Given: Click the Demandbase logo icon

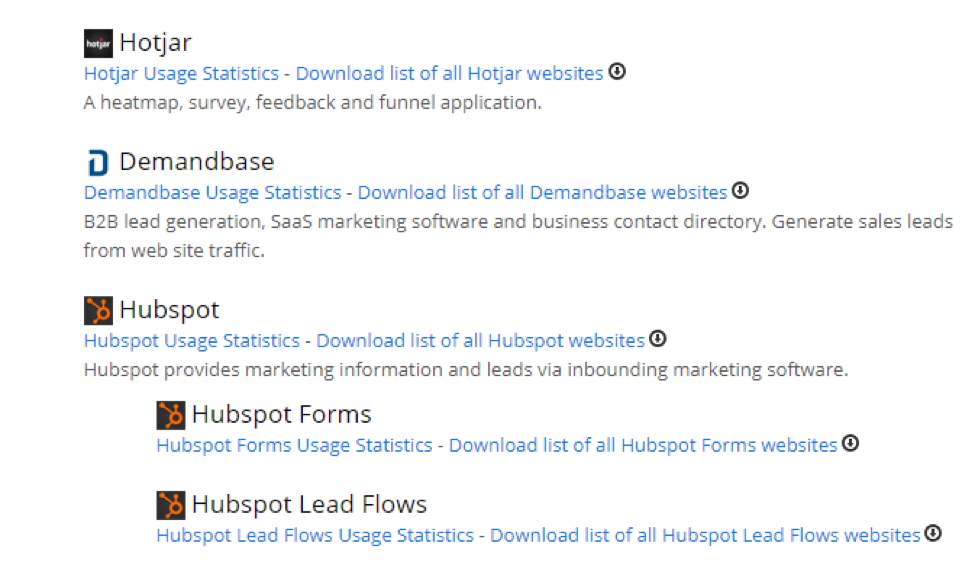Looking at the screenshot, I should click(98, 163).
